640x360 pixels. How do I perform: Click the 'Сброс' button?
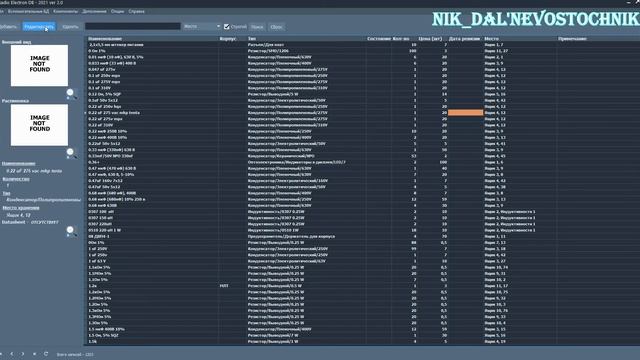tap(276, 27)
